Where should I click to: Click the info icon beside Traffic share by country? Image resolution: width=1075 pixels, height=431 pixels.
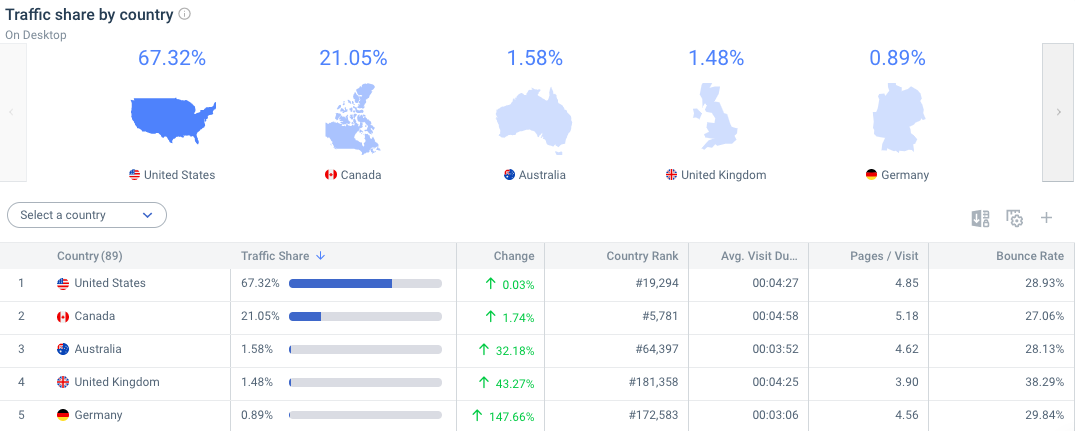(184, 14)
